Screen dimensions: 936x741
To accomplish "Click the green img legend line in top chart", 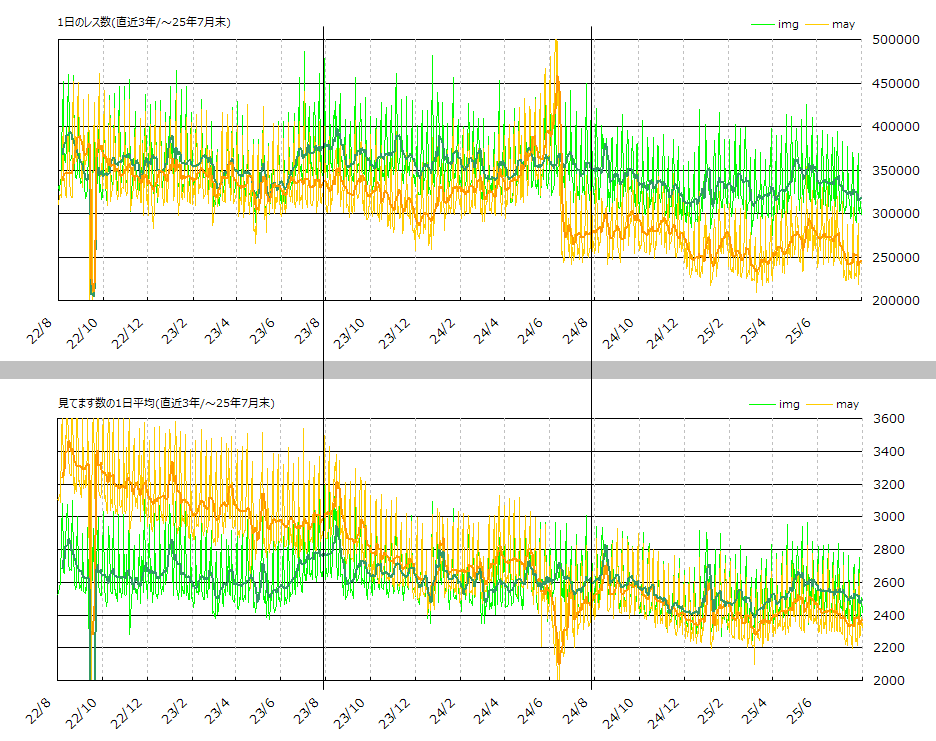I will 762,24.
